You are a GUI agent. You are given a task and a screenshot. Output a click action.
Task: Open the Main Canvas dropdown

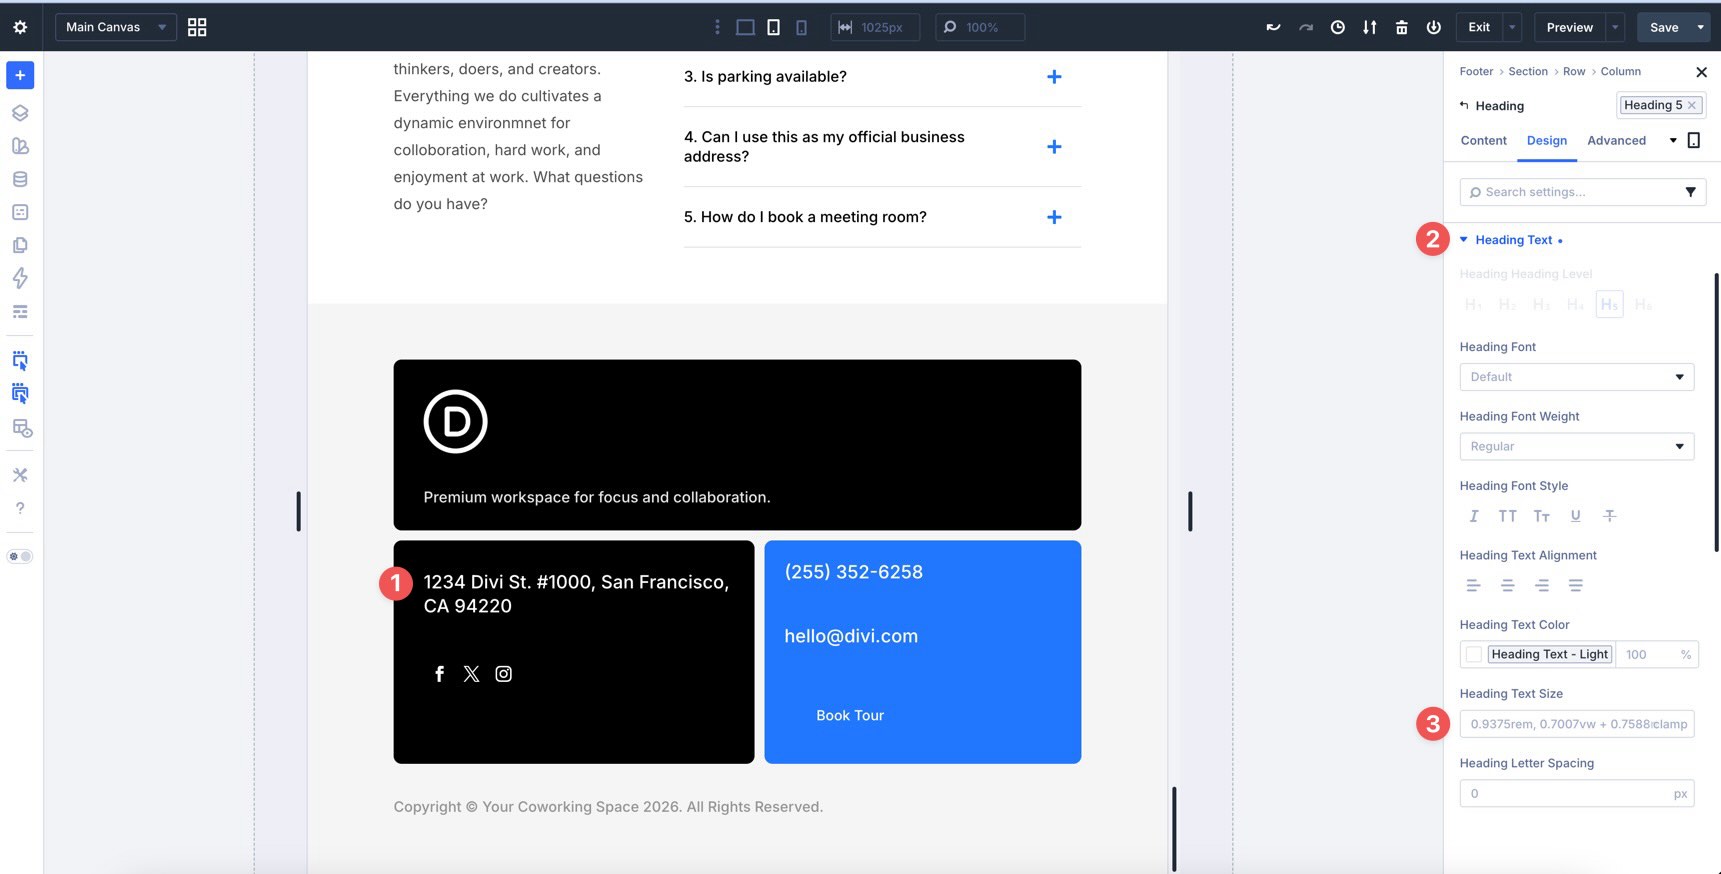point(116,27)
